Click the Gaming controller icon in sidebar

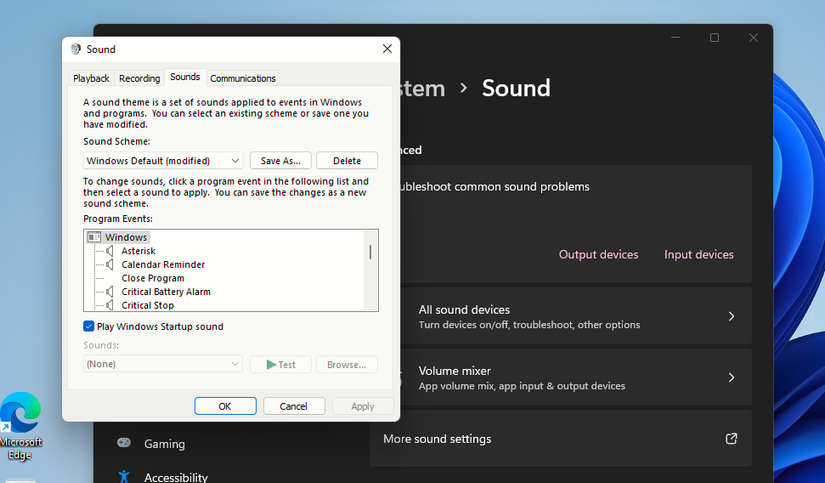123,443
